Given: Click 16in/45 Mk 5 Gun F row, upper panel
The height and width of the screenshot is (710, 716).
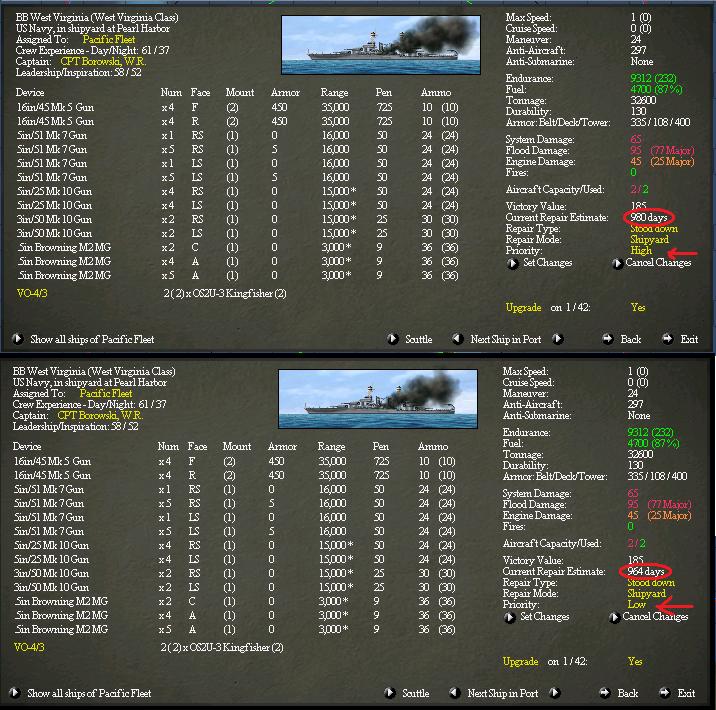Looking at the screenshot, I should 237,107.
